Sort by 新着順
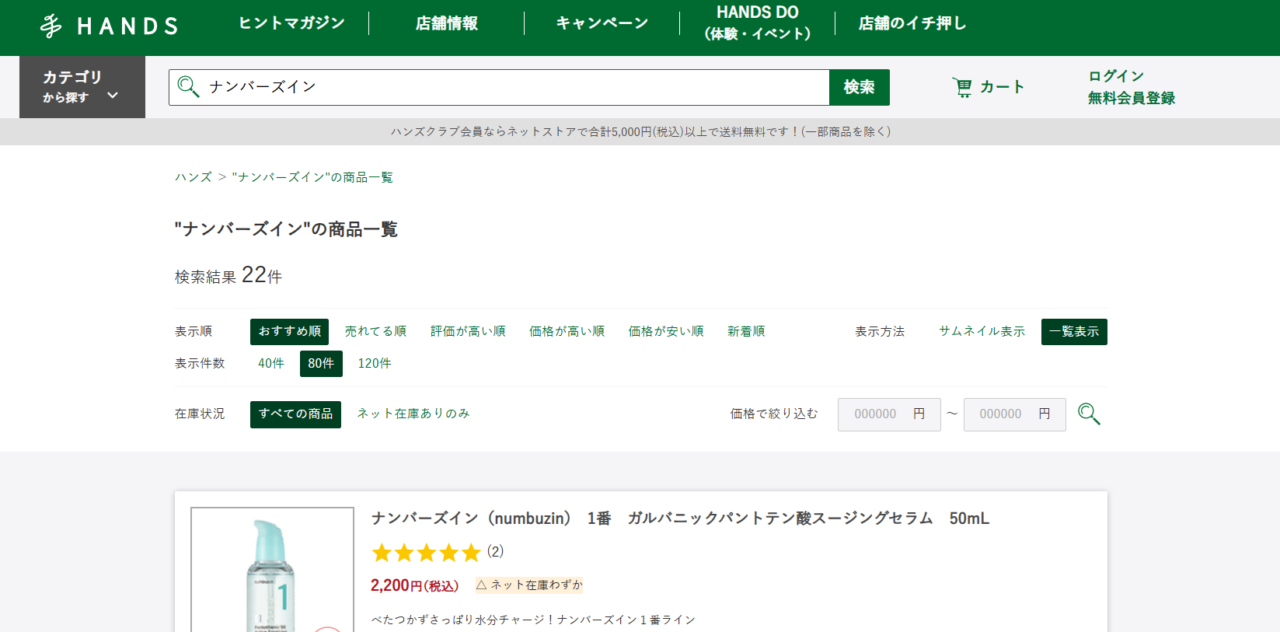The image size is (1280, 632). pyautogui.click(x=746, y=331)
